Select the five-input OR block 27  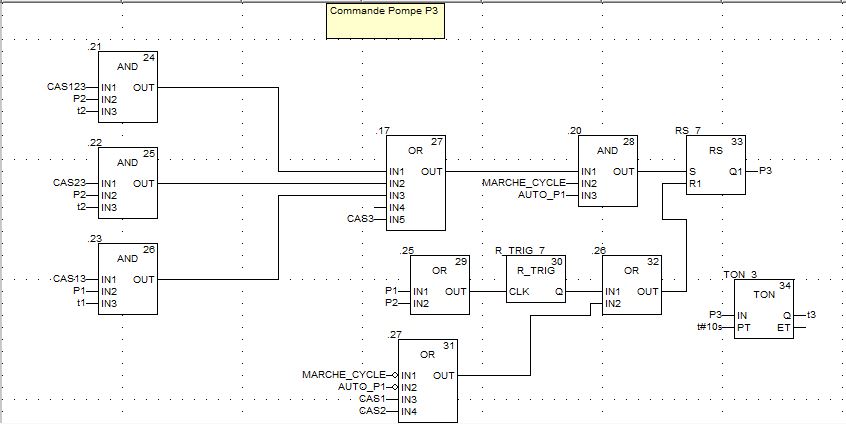(416, 183)
